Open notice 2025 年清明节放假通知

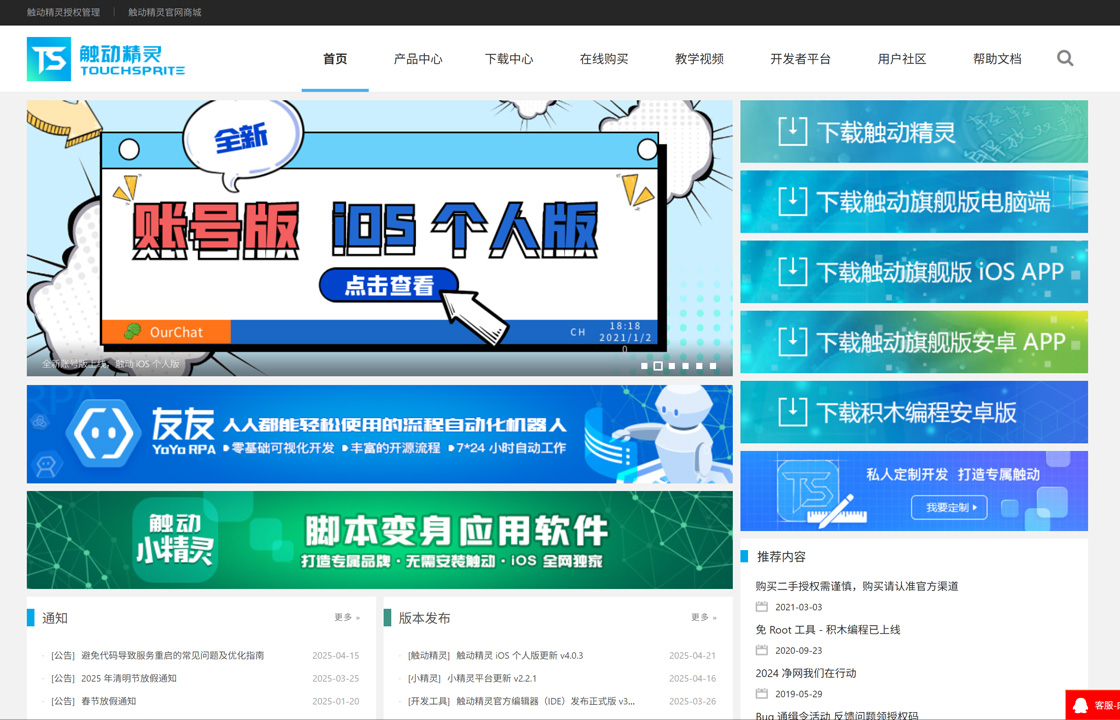[129, 679]
